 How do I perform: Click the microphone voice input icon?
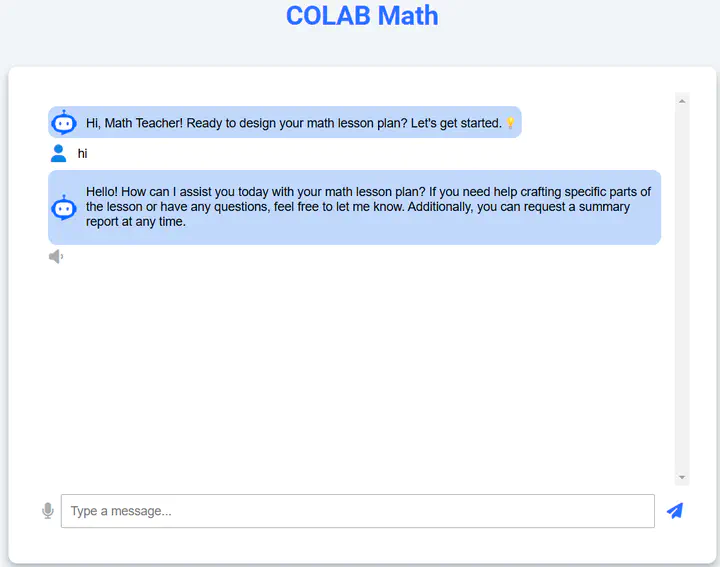click(x=48, y=511)
